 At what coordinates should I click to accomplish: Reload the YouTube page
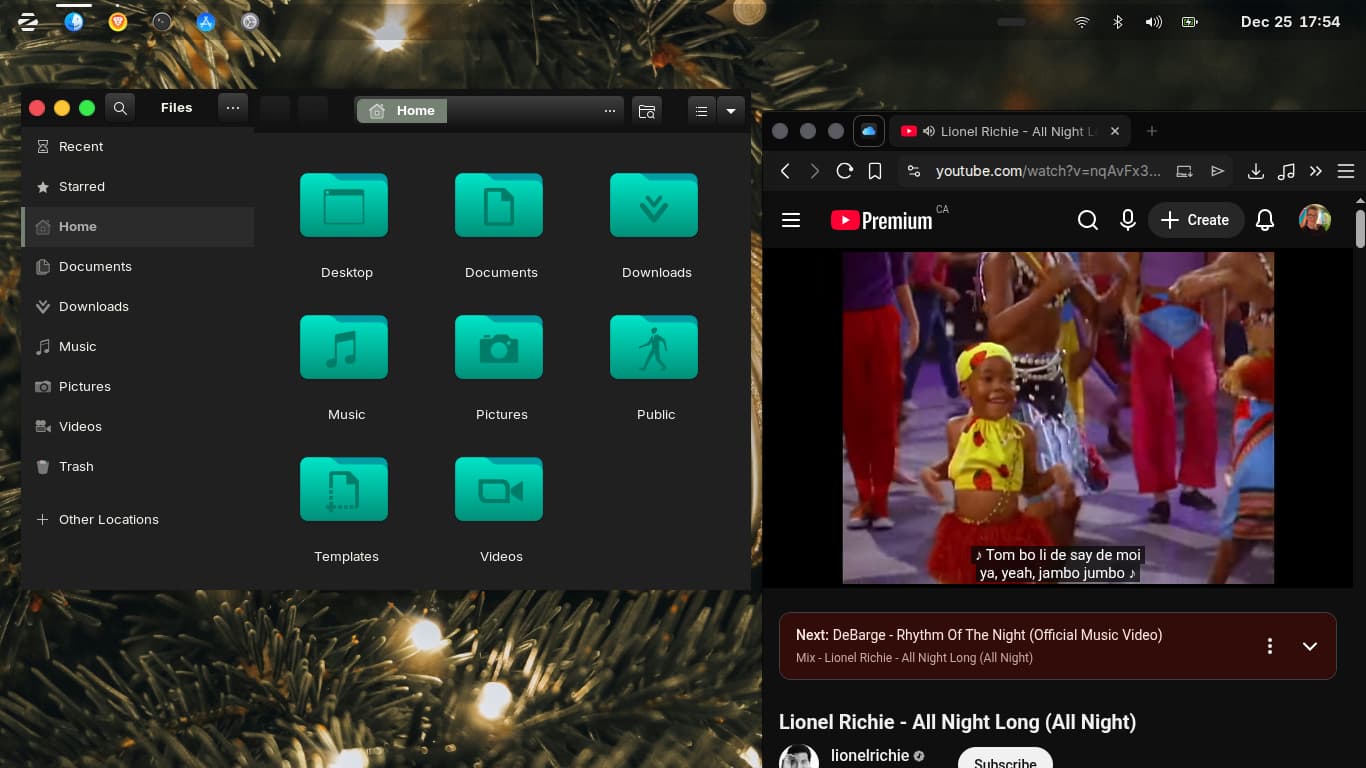[845, 171]
